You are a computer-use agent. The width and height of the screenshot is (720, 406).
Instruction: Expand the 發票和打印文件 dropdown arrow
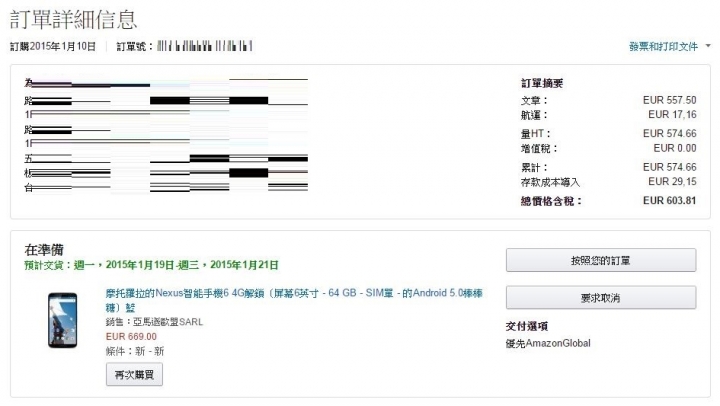(708, 46)
